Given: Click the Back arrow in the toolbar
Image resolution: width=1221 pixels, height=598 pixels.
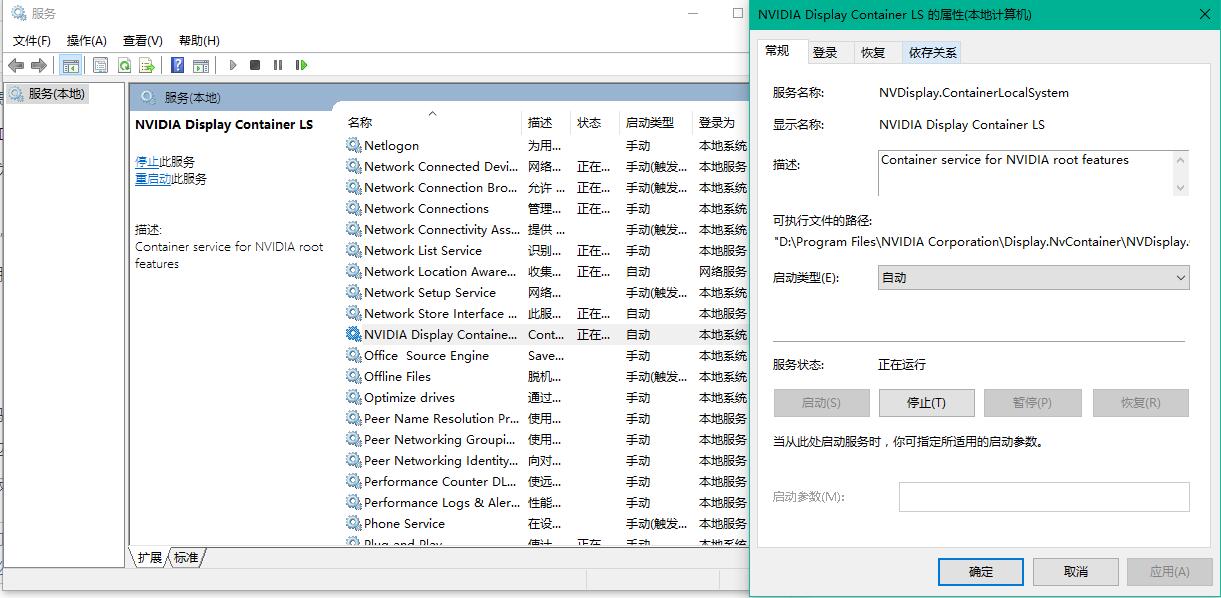Looking at the screenshot, I should tap(16, 65).
